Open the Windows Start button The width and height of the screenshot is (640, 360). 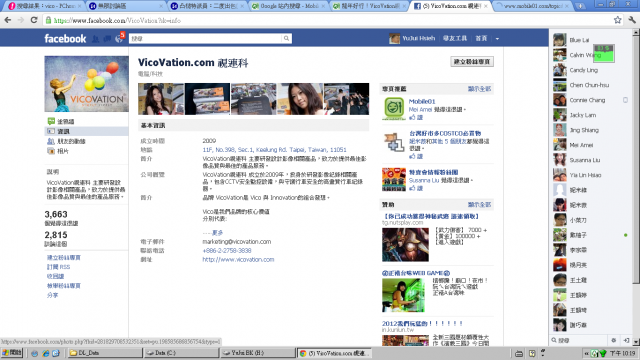point(12,353)
